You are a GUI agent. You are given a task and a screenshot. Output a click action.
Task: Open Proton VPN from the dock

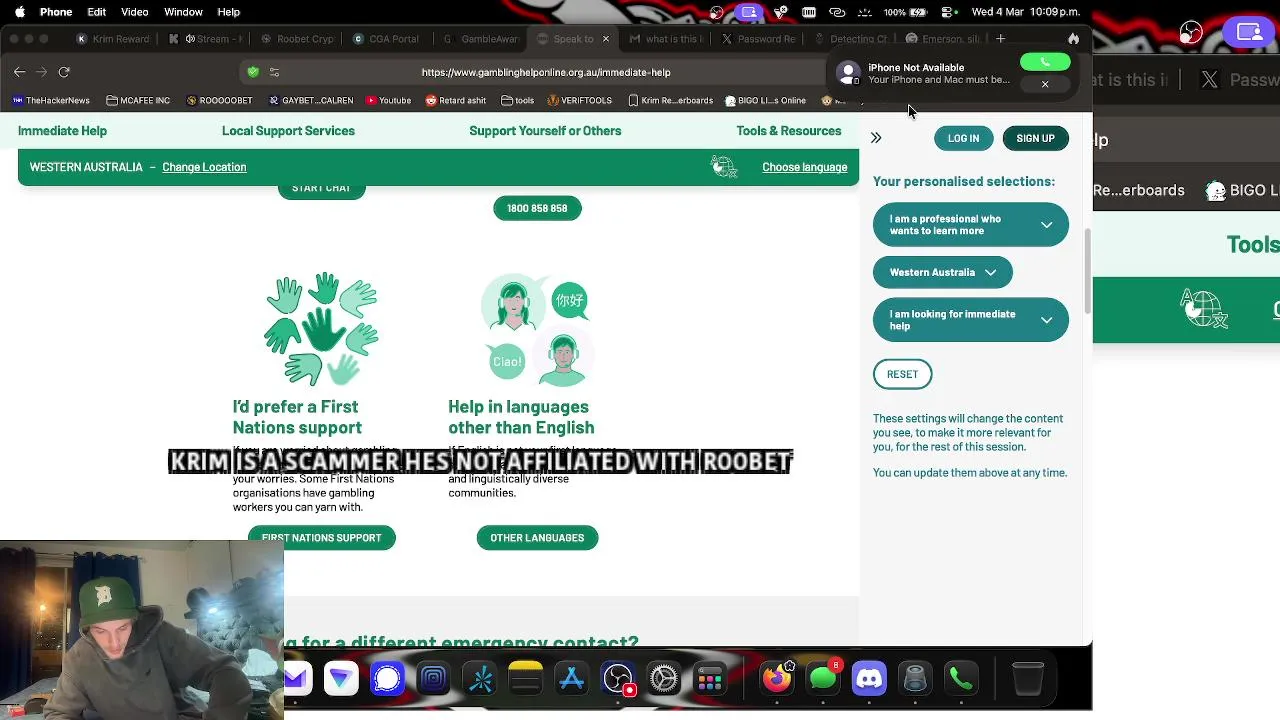341,679
